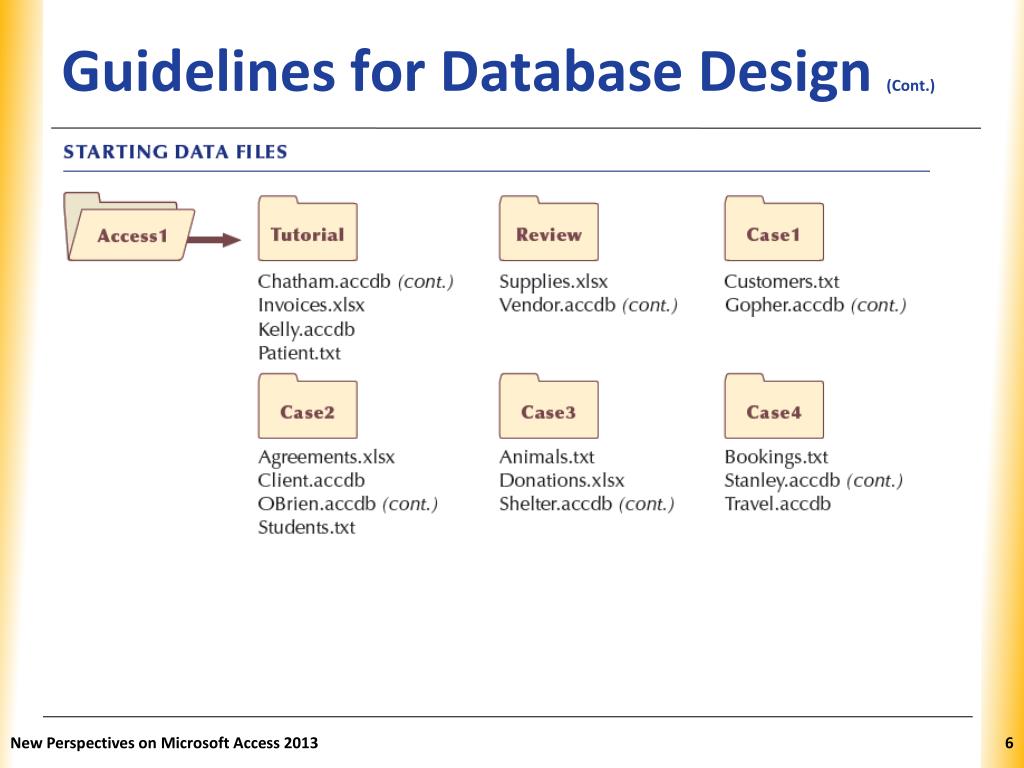Select the Case3 folder icon
The image size is (1024, 768).
[549, 406]
